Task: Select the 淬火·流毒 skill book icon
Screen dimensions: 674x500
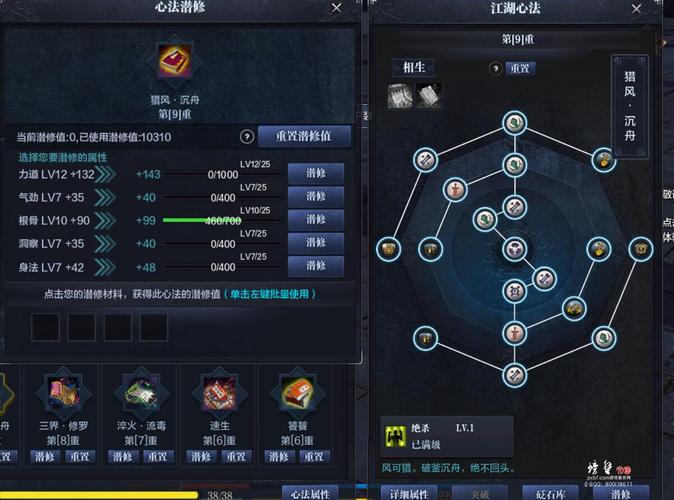Action: point(141,393)
